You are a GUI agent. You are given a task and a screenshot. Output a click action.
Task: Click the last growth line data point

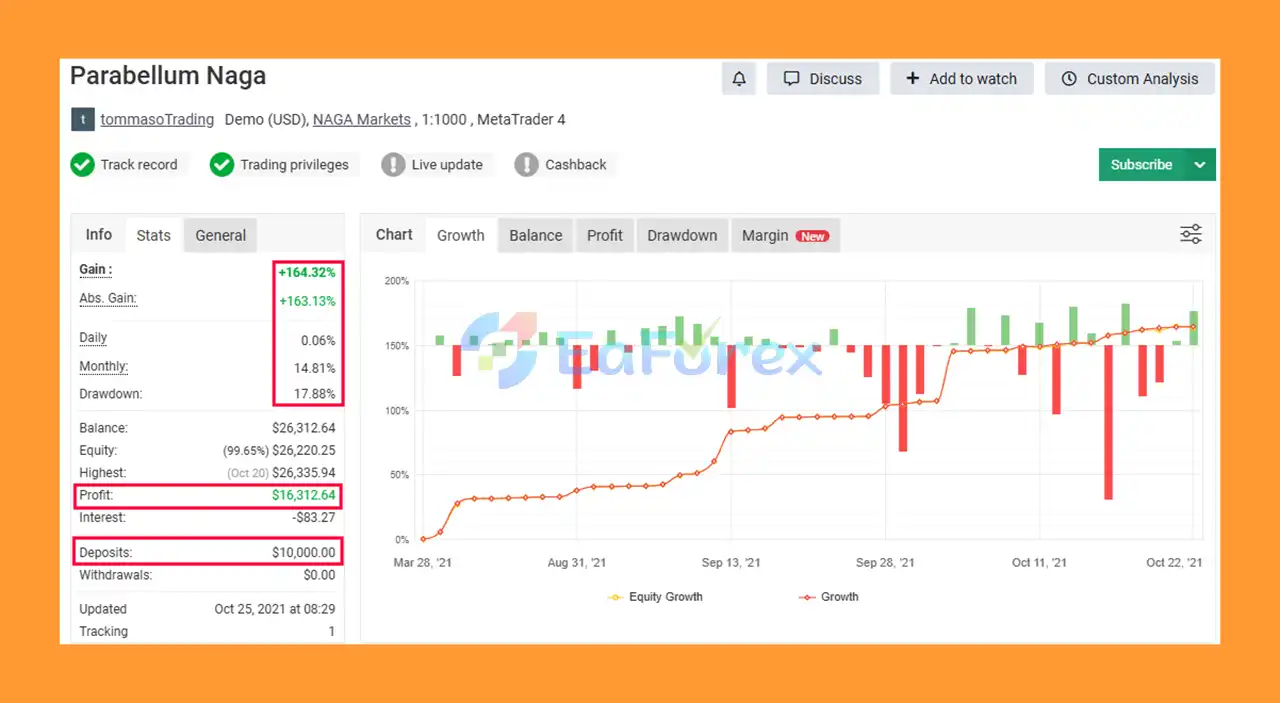coord(1193,326)
